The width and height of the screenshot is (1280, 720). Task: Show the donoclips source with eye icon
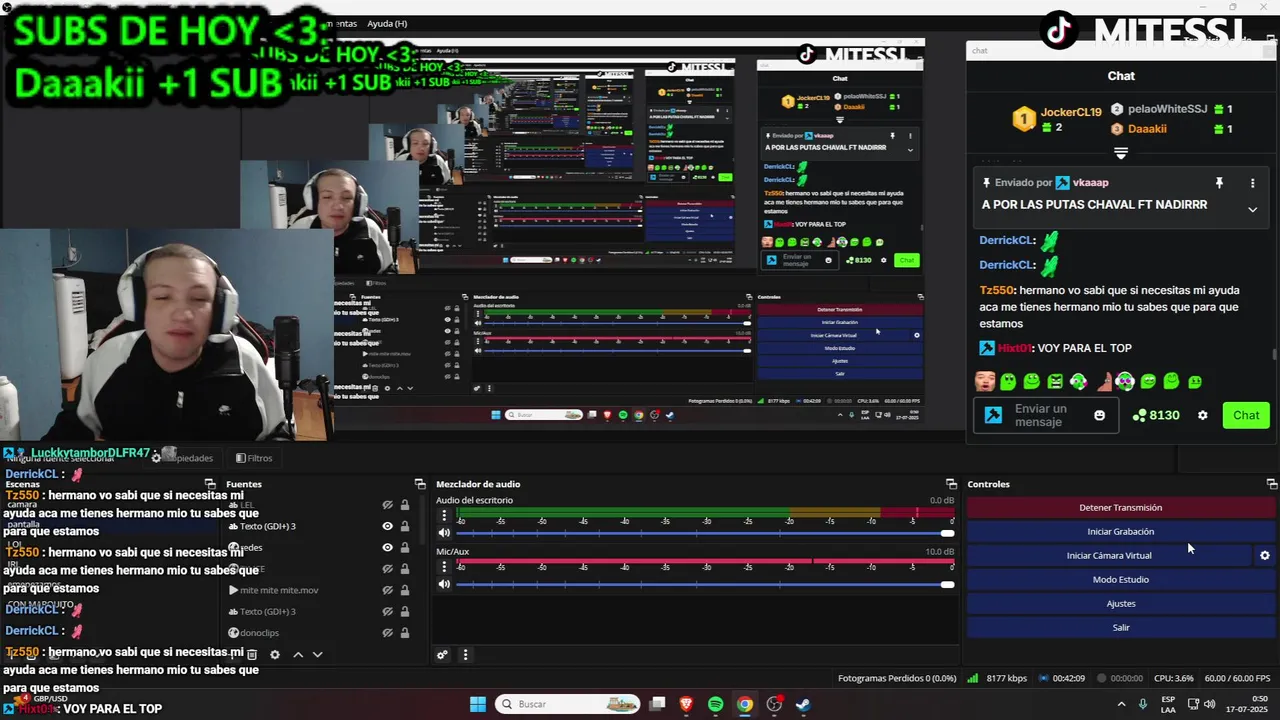(387, 633)
